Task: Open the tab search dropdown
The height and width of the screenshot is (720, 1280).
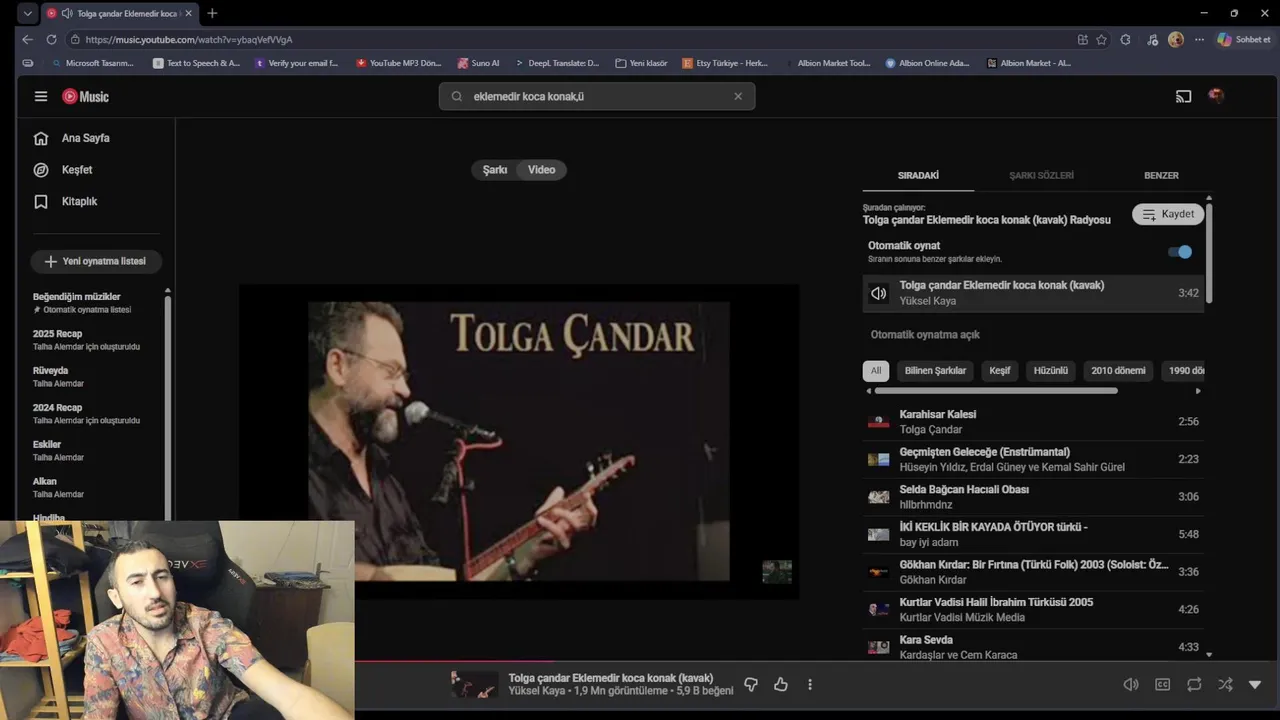Action: pos(27,13)
